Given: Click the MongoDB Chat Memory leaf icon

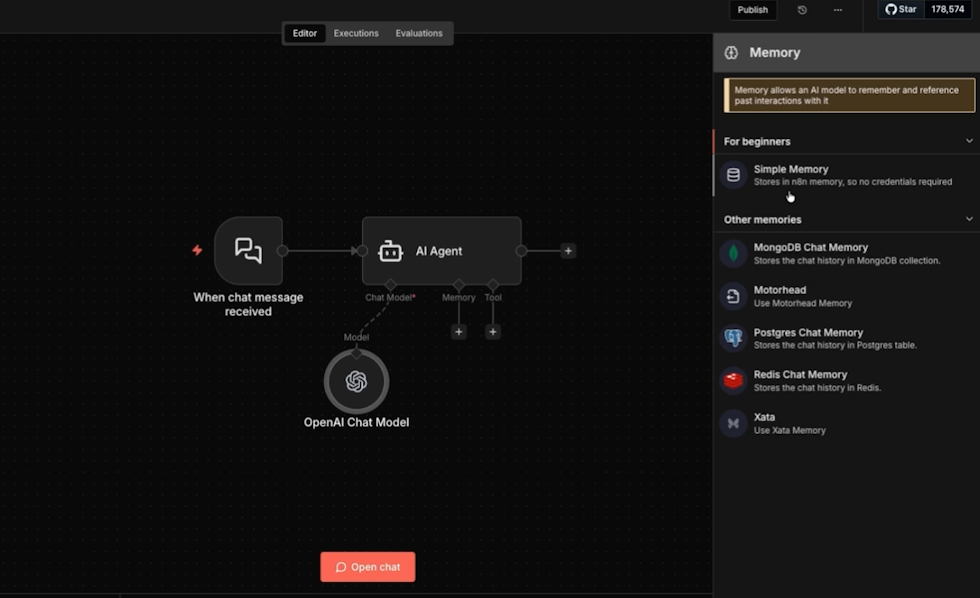Looking at the screenshot, I should pyautogui.click(x=733, y=254).
